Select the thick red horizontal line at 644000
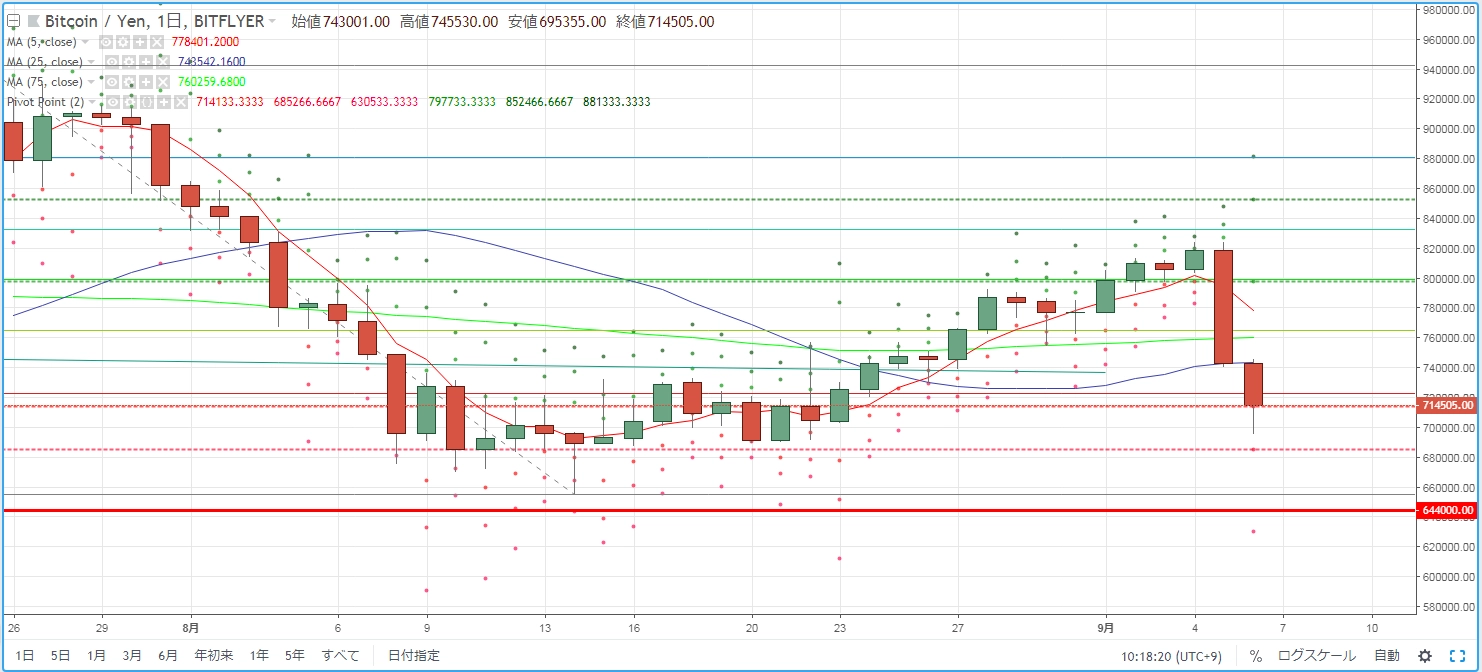Viewport: 1482px width, 672px height. (708, 510)
